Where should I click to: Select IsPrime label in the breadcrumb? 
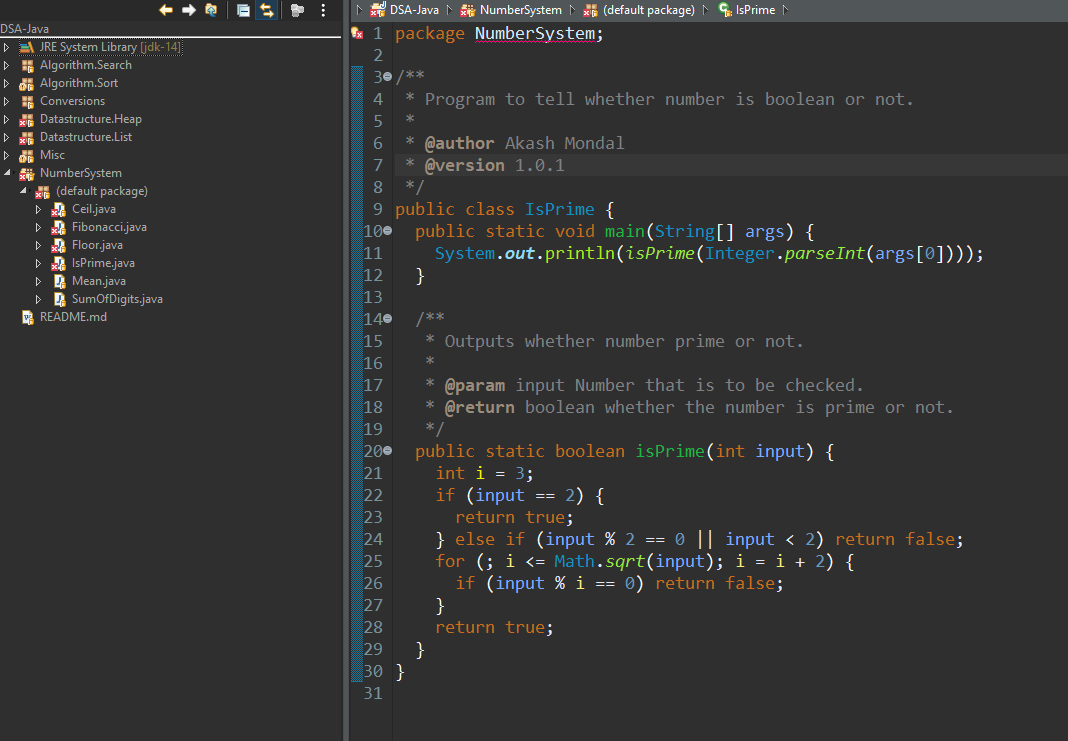755,10
